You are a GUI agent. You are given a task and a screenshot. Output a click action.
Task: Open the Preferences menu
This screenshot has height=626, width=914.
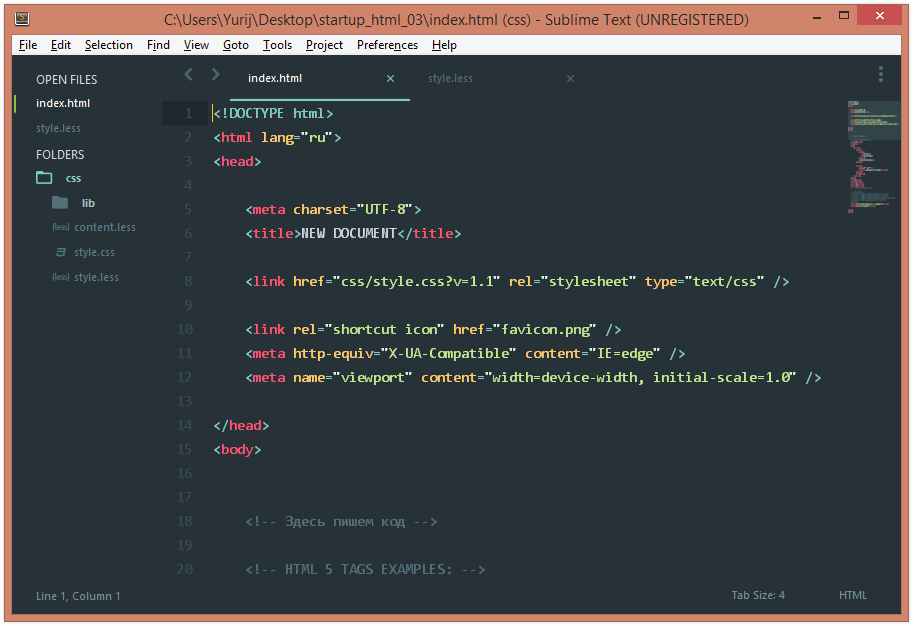[x=387, y=45]
